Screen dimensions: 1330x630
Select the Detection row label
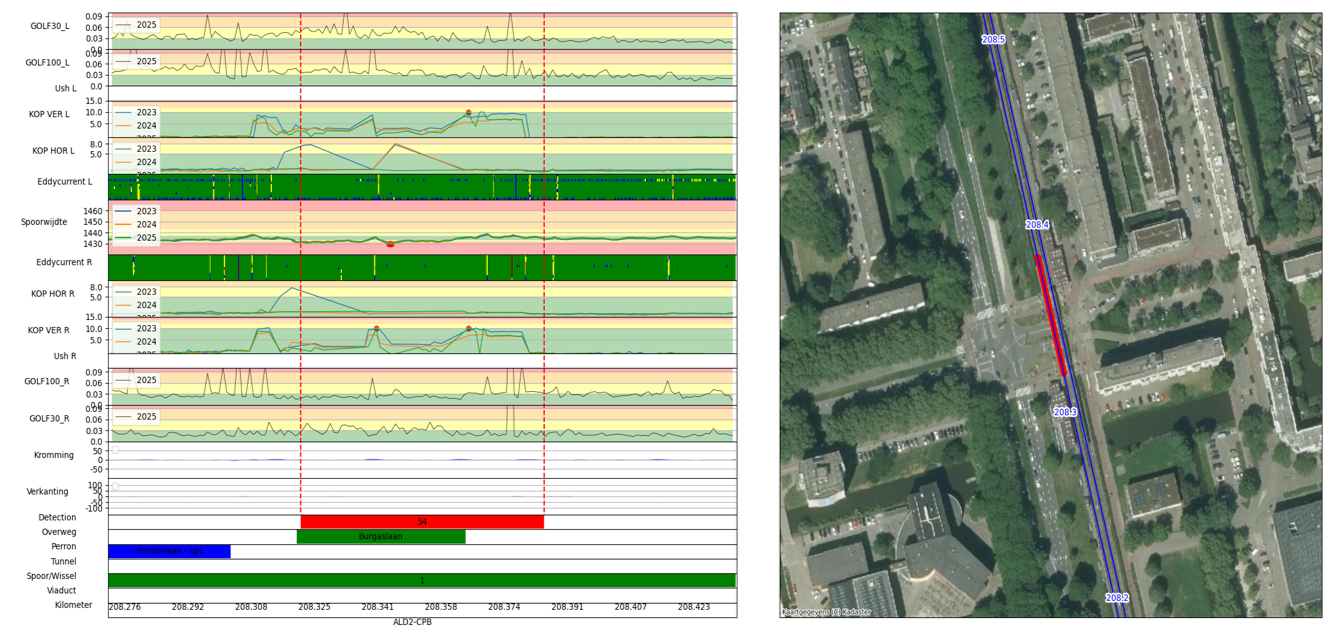(x=57, y=518)
